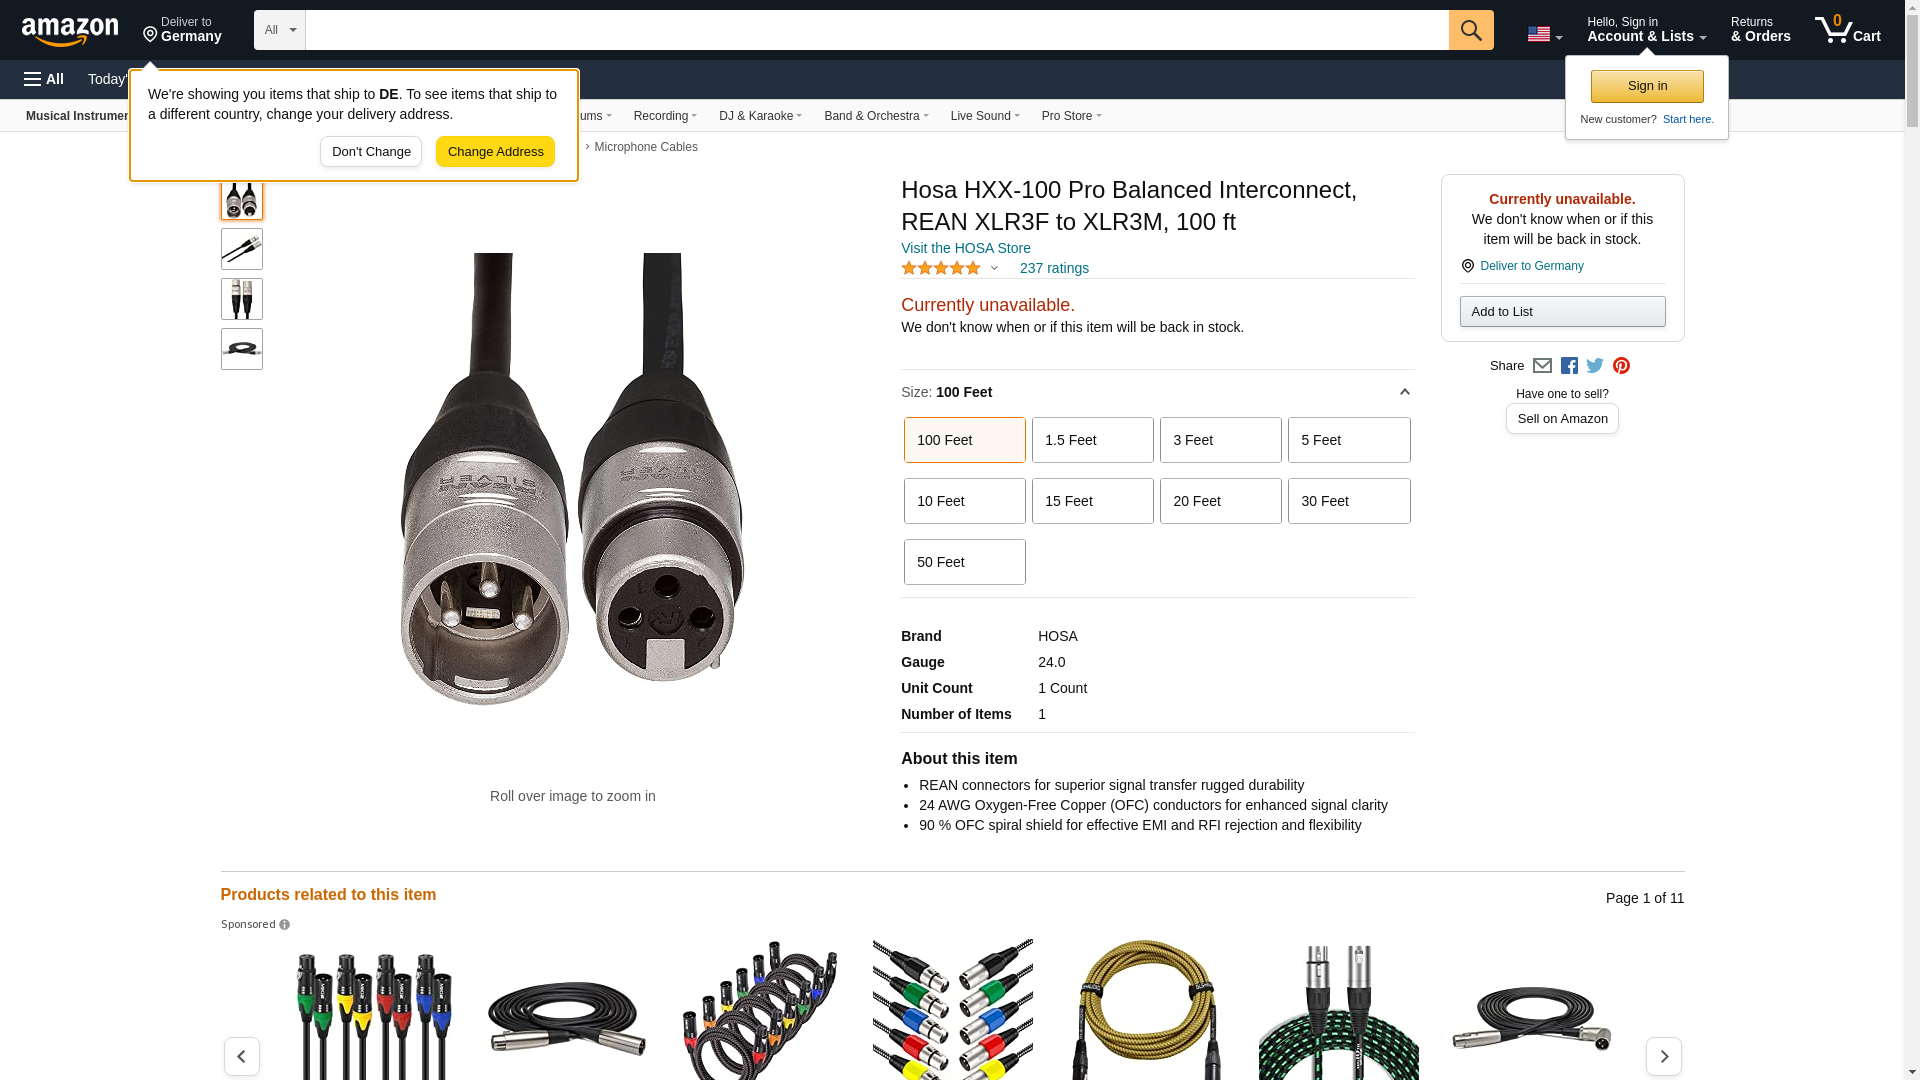
Task: Open the country flag language dropdown
Action: tap(1544, 34)
